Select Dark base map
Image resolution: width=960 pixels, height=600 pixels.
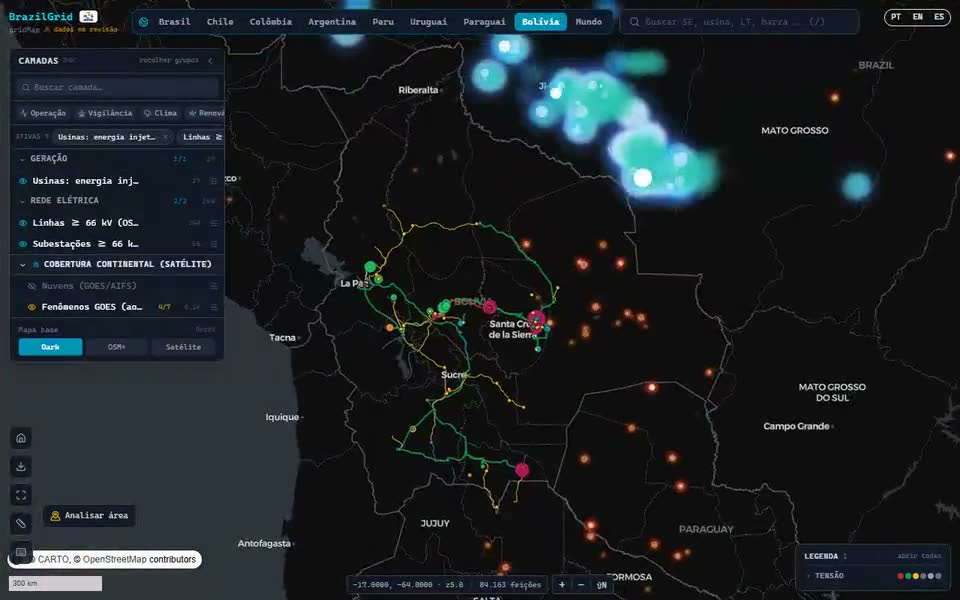(50, 347)
